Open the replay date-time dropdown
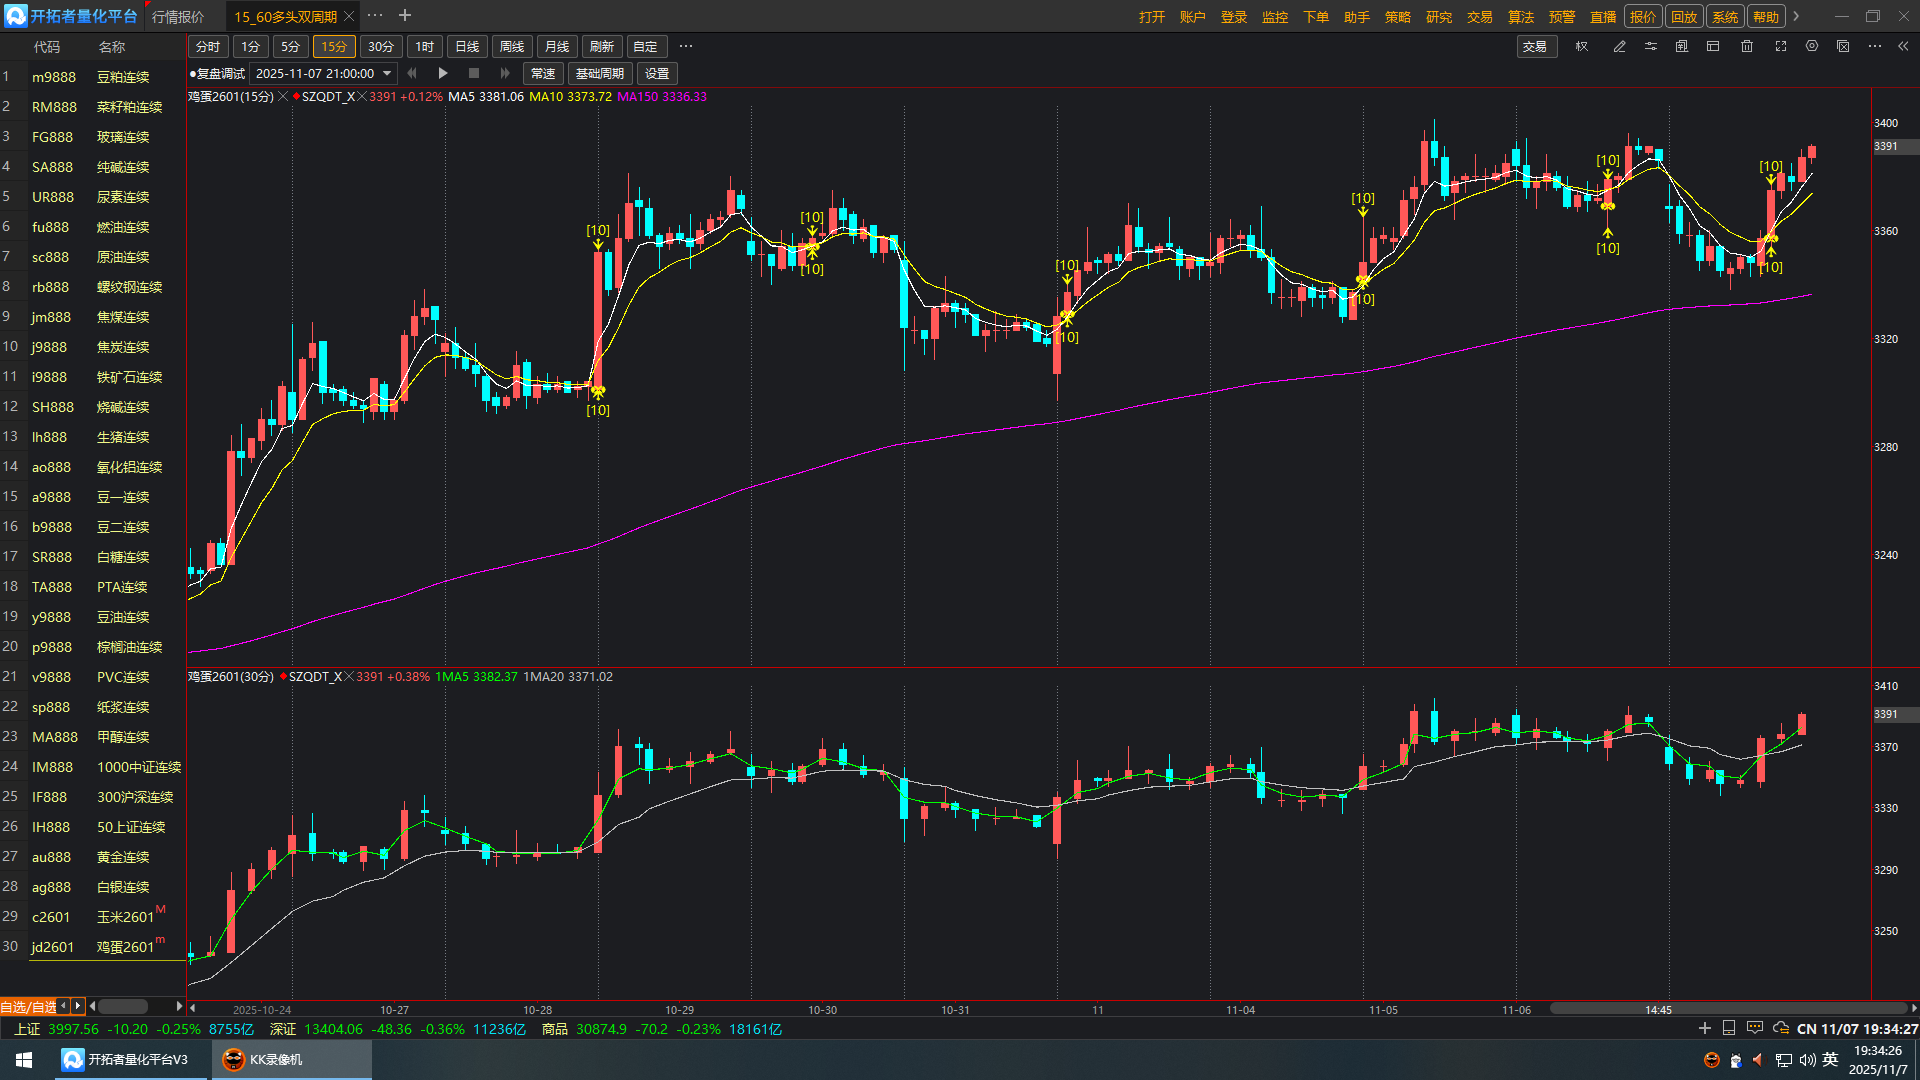Viewport: 1920px width, 1080px height. (387, 74)
